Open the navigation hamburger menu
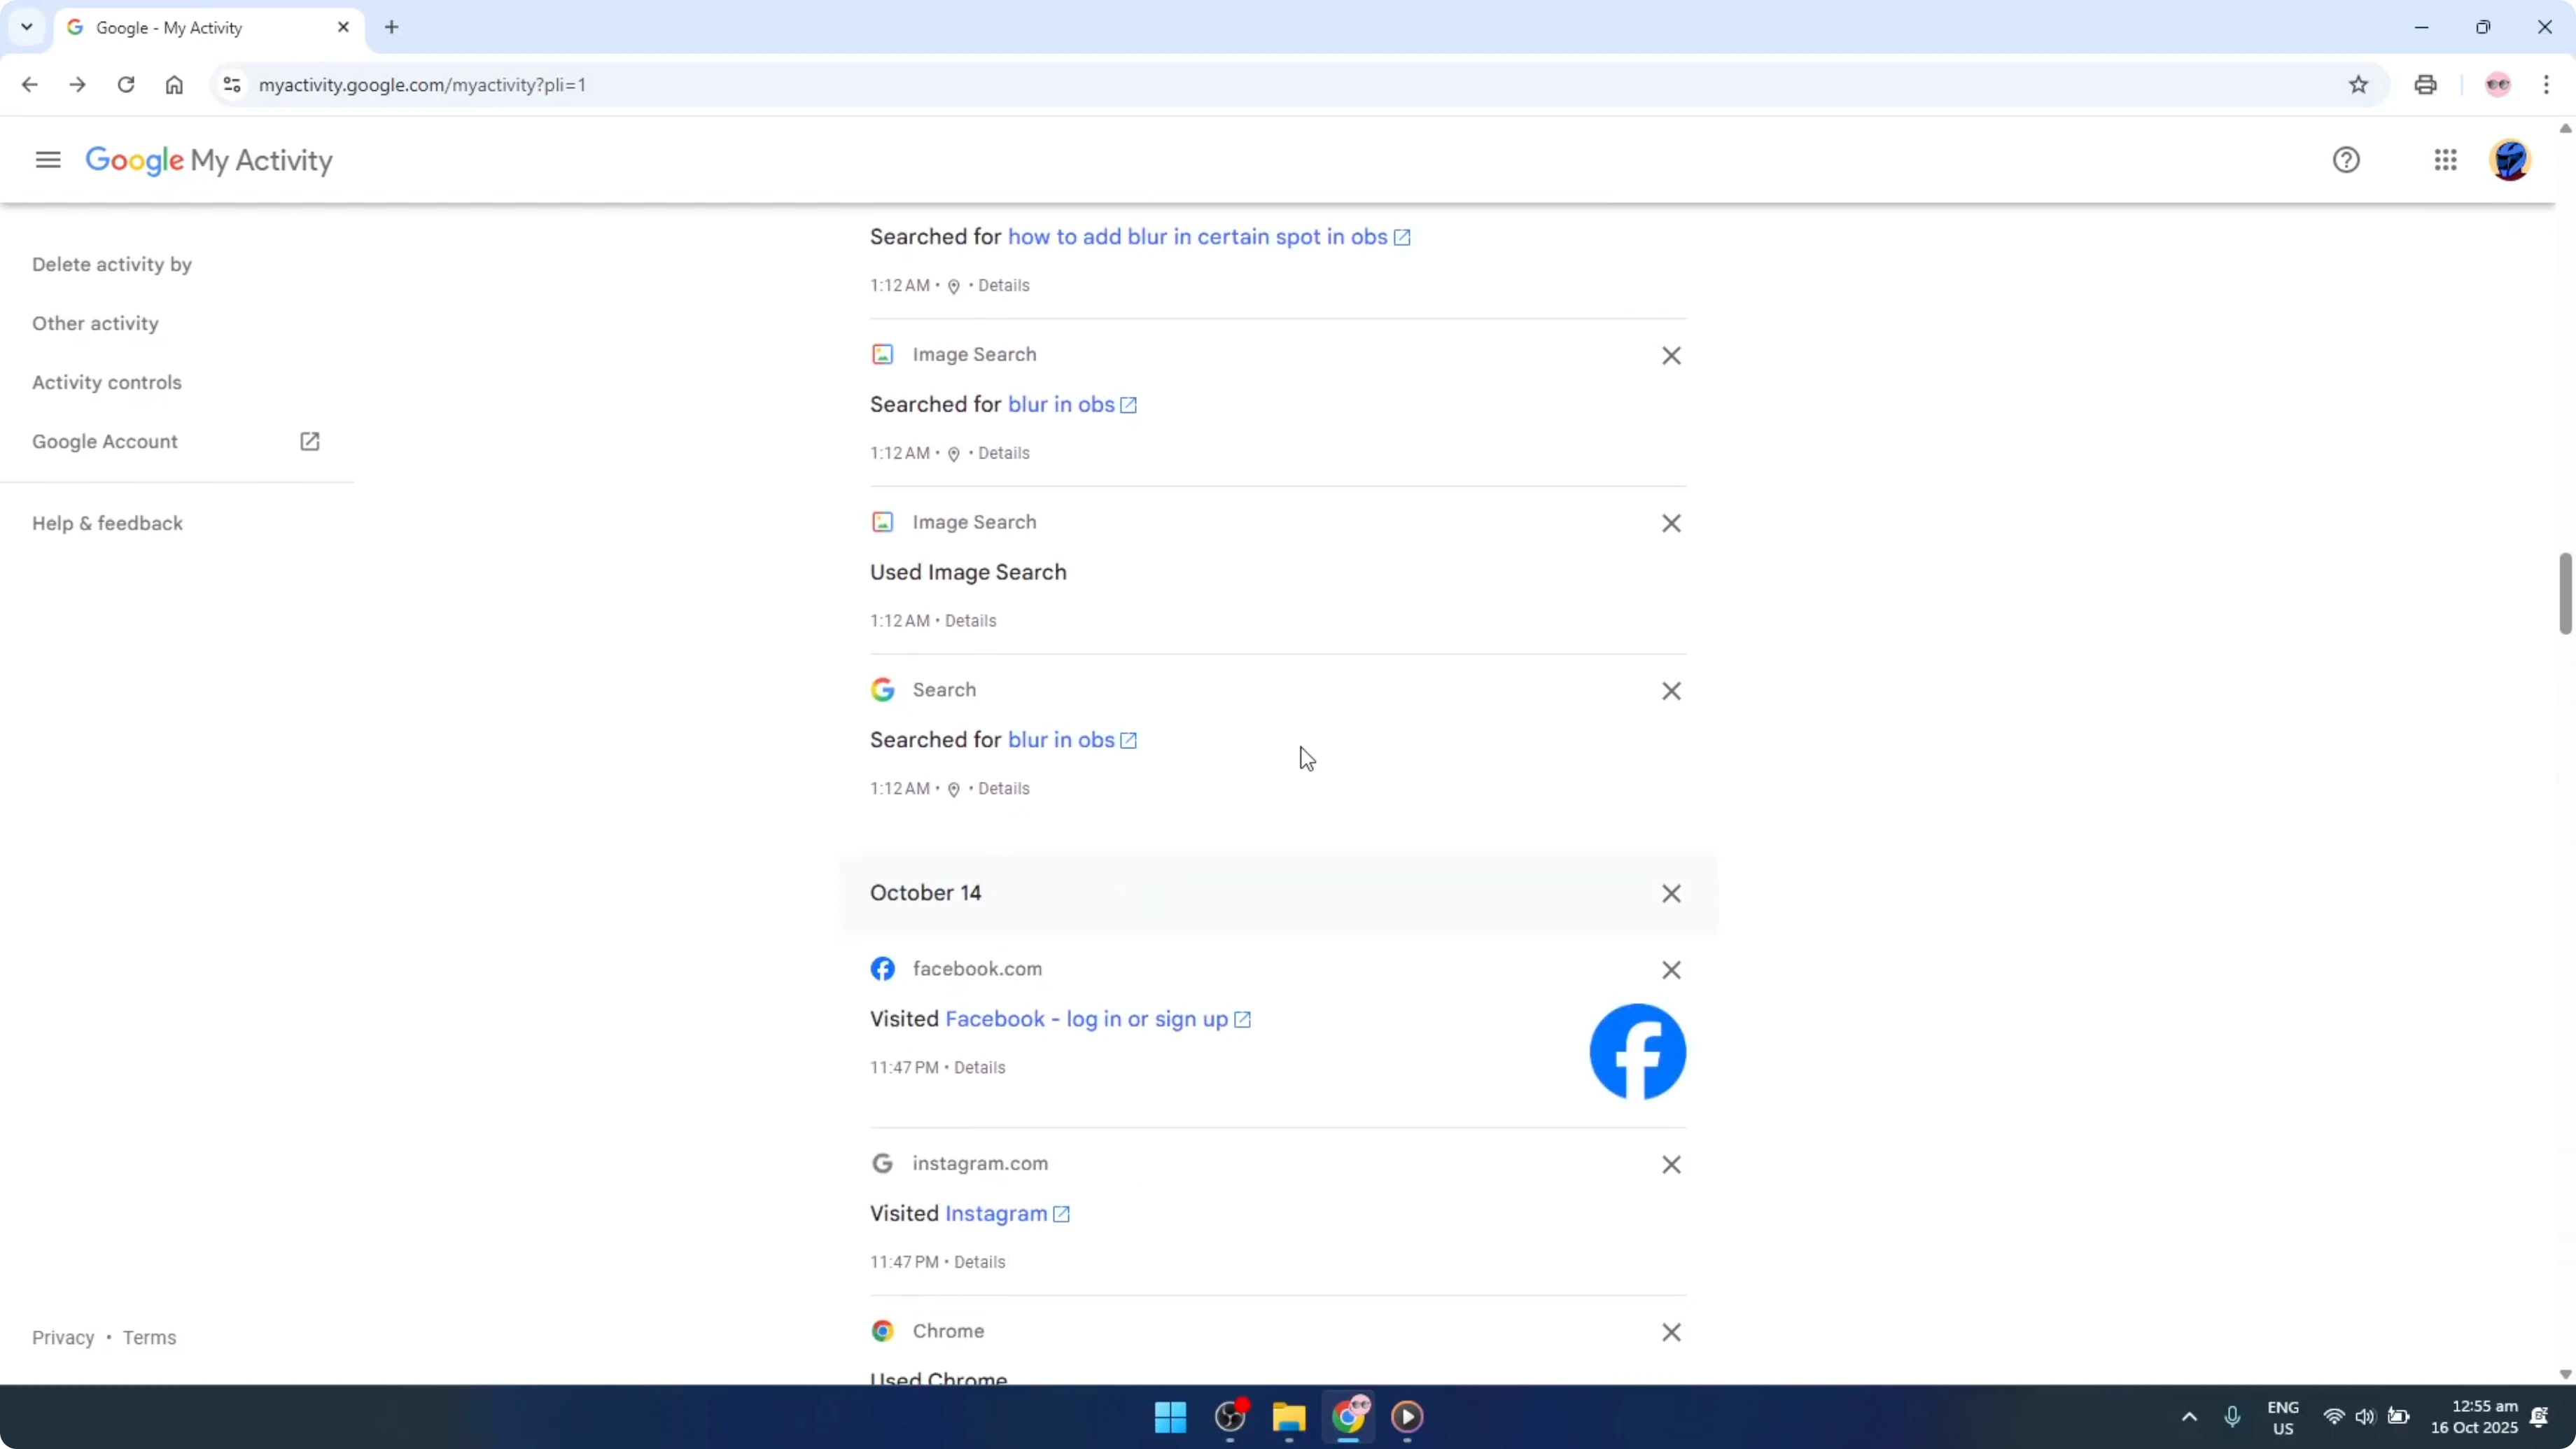 tap(47, 159)
